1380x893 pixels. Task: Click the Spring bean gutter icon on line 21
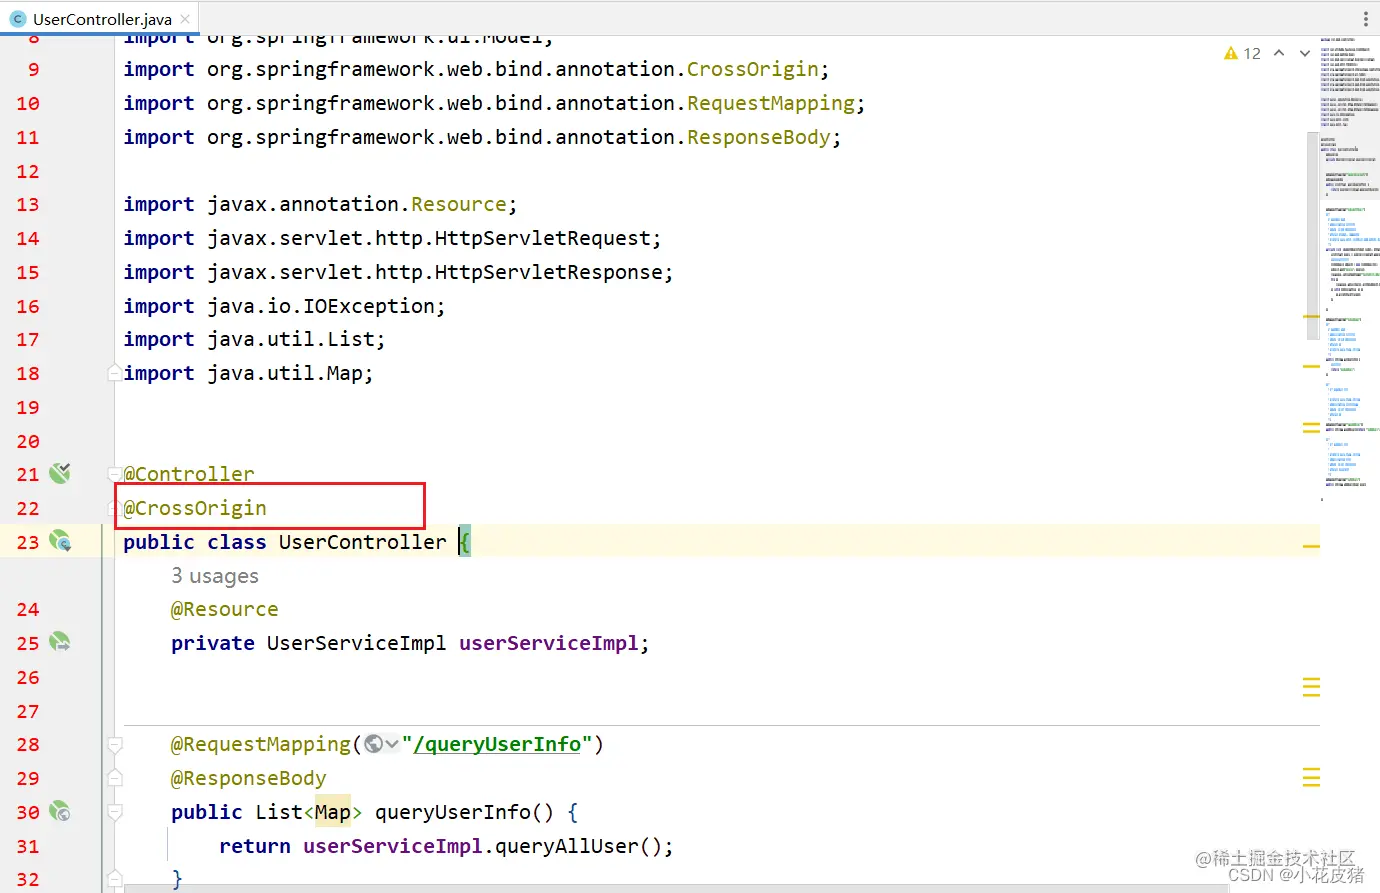click(x=60, y=473)
